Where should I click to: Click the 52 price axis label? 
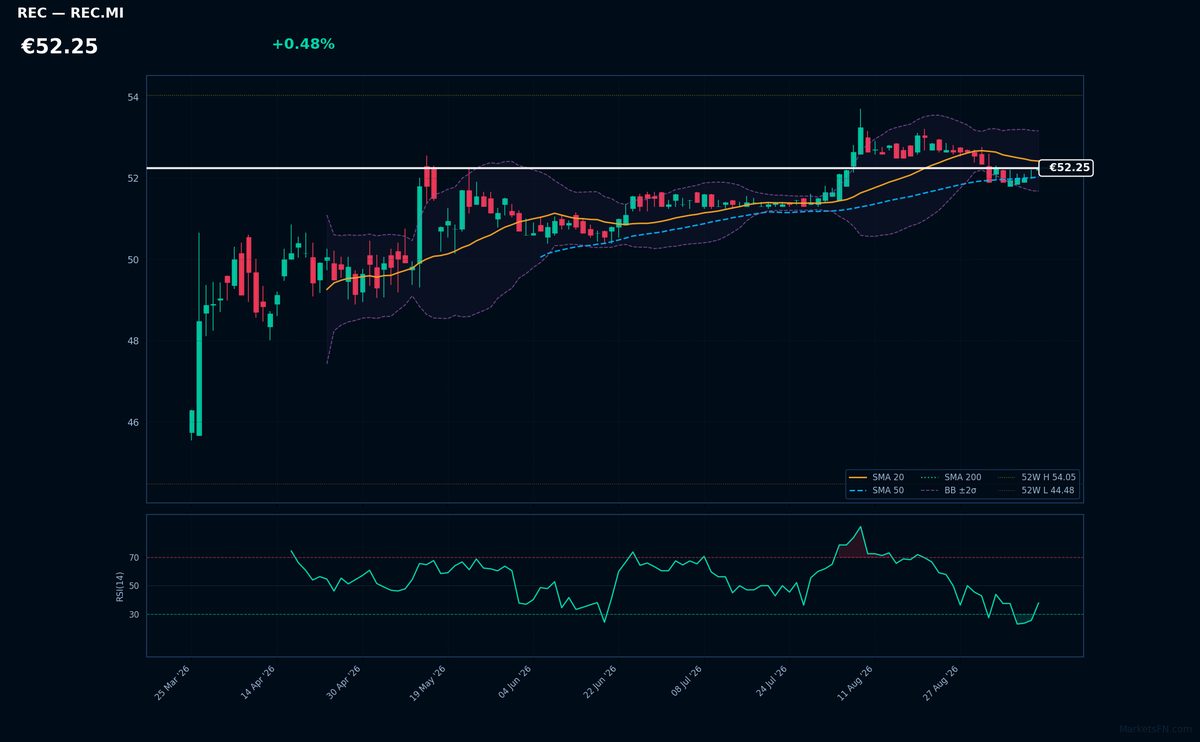(x=133, y=178)
